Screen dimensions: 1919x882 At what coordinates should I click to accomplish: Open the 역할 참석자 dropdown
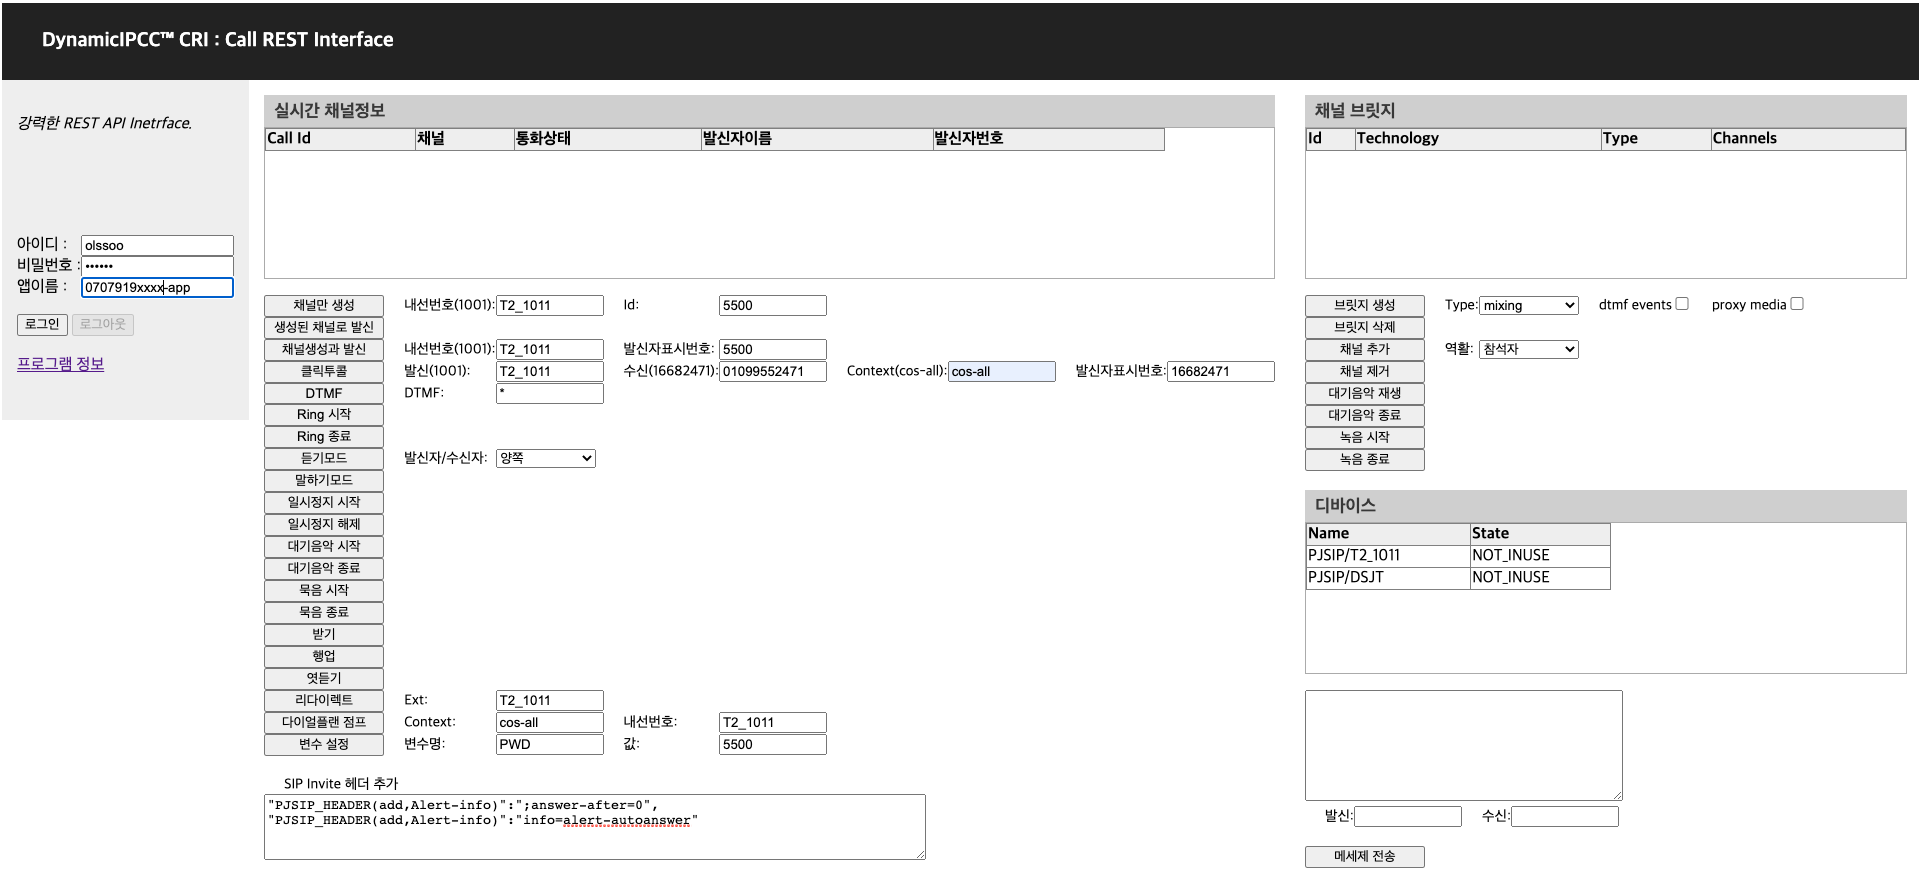tap(1529, 349)
